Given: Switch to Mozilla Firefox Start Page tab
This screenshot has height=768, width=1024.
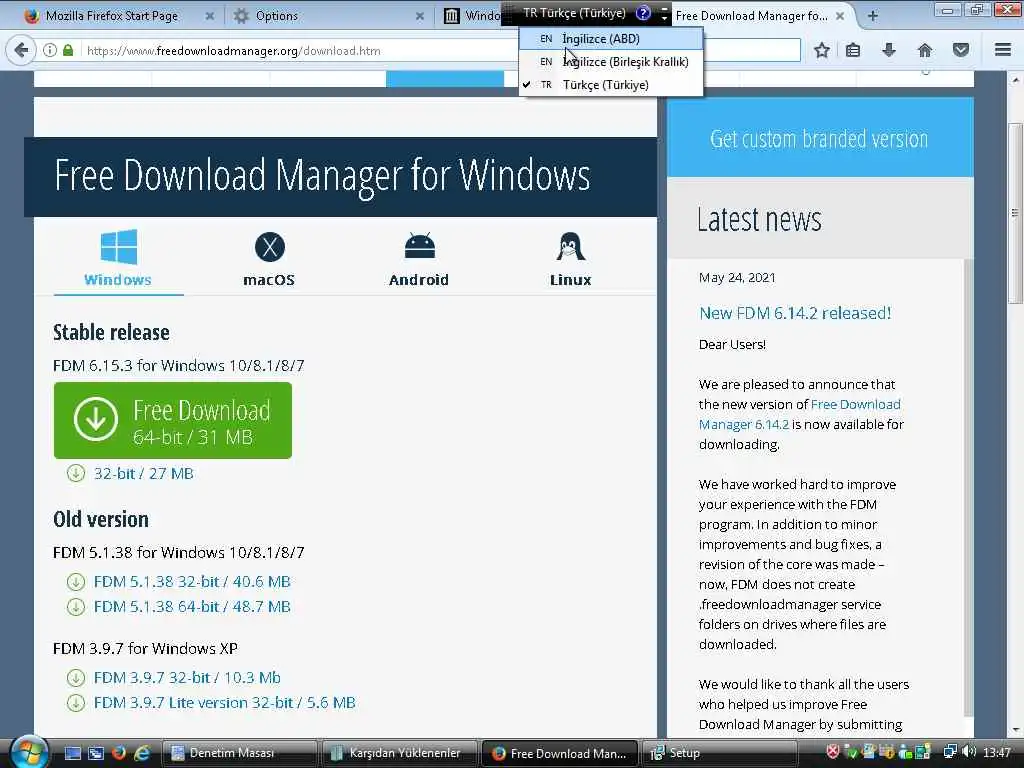Looking at the screenshot, I should [x=111, y=16].
